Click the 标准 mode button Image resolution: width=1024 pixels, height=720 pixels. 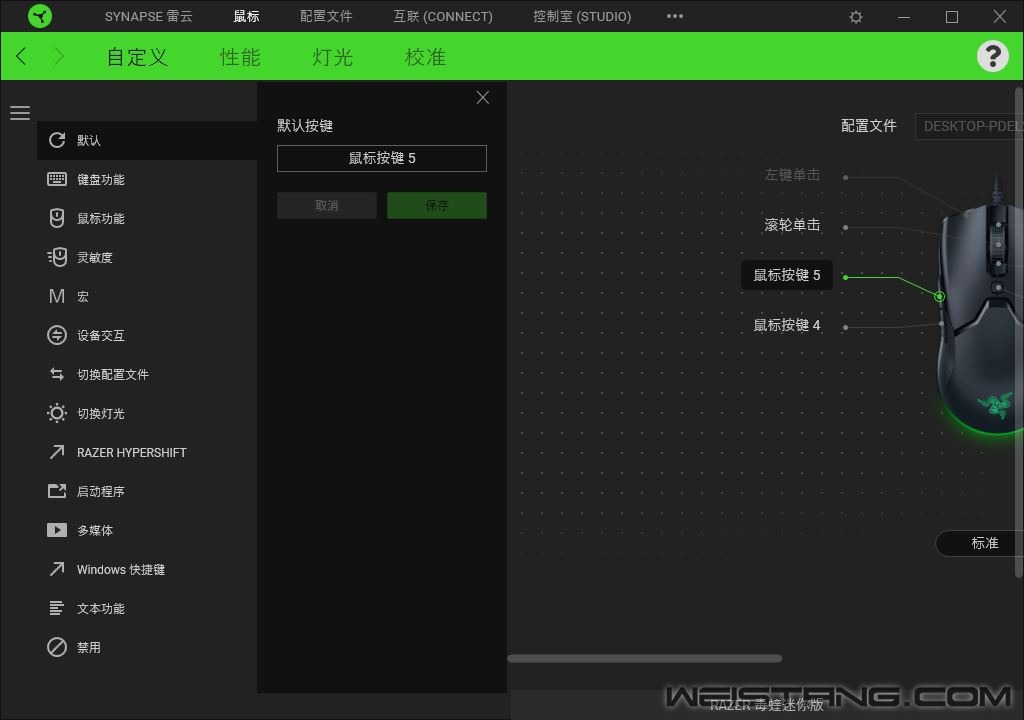(x=980, y=543)
